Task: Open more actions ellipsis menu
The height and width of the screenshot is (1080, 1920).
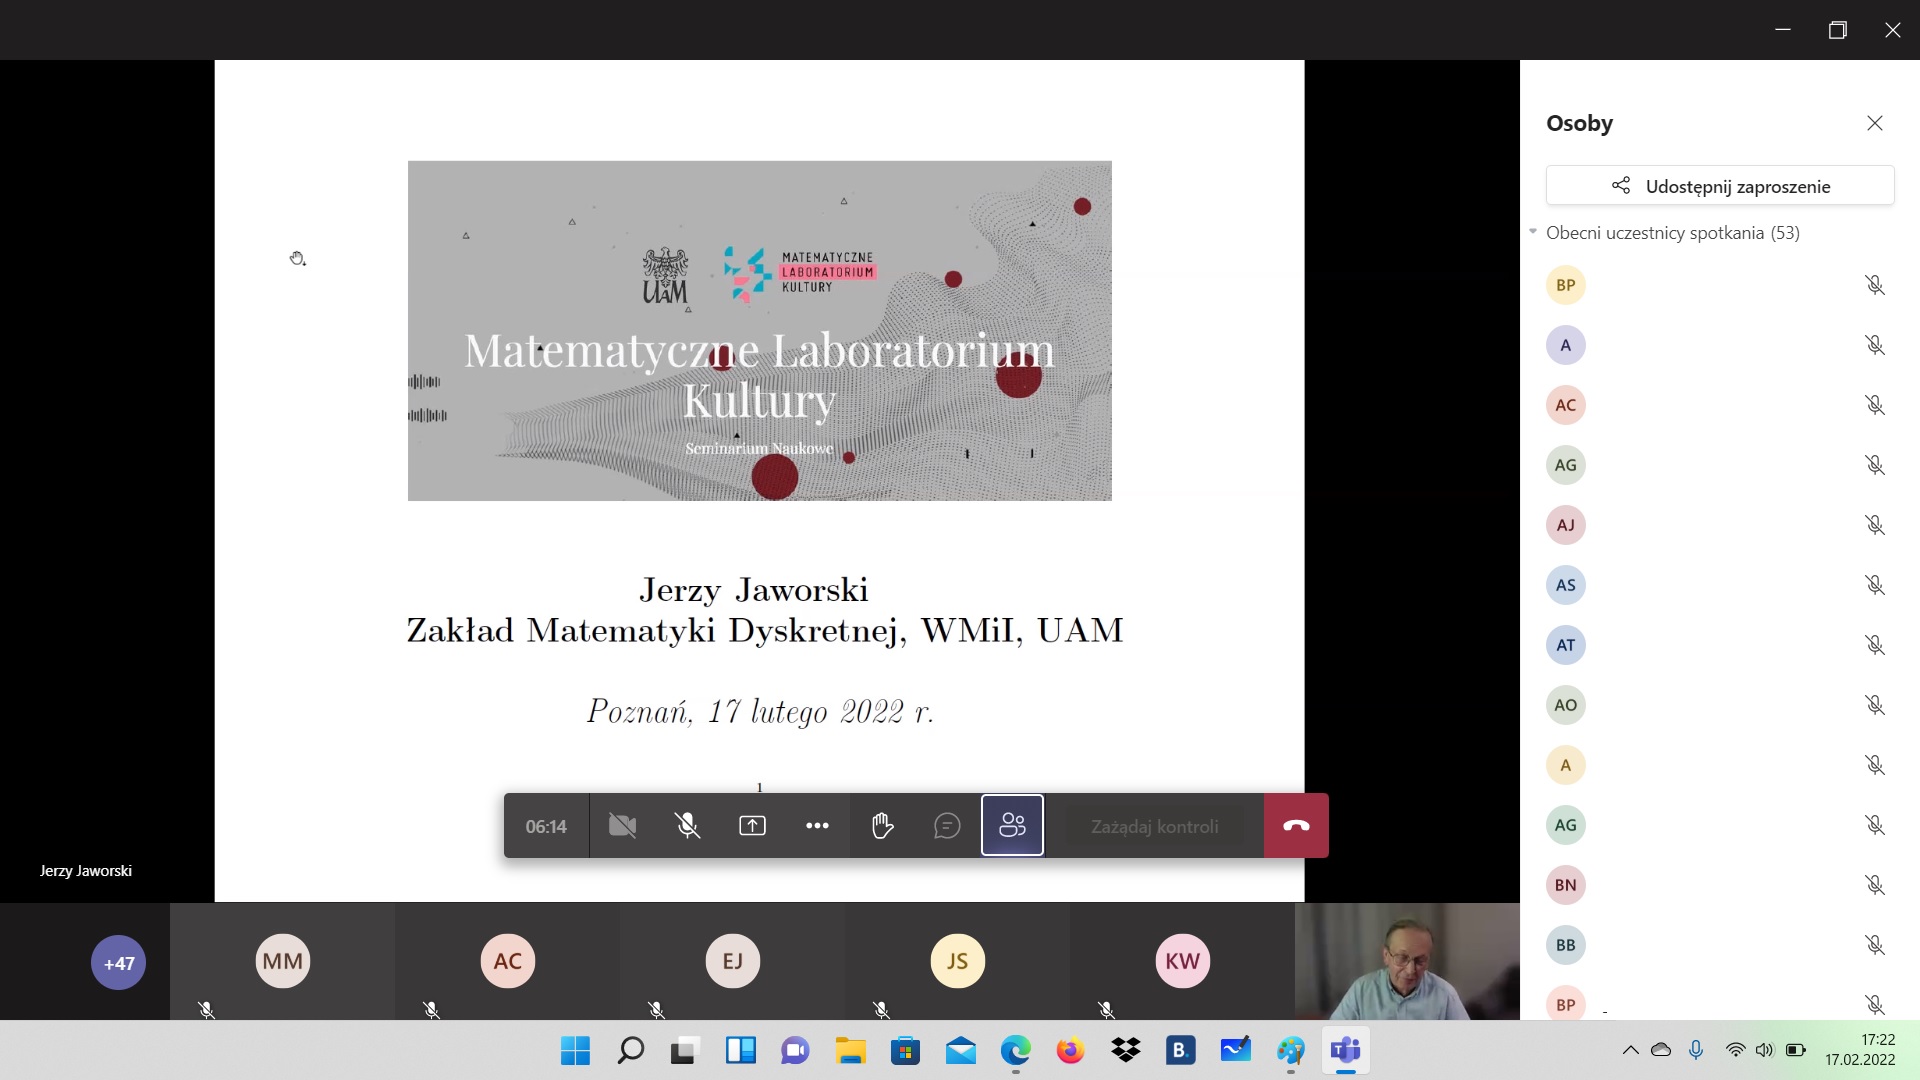Action: tap(817, 826)
